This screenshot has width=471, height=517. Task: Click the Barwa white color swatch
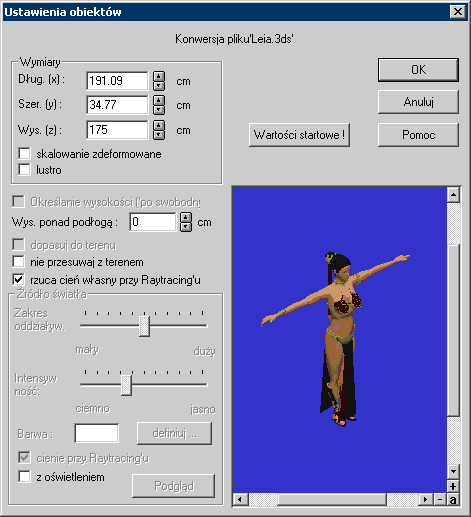point(97,433)
